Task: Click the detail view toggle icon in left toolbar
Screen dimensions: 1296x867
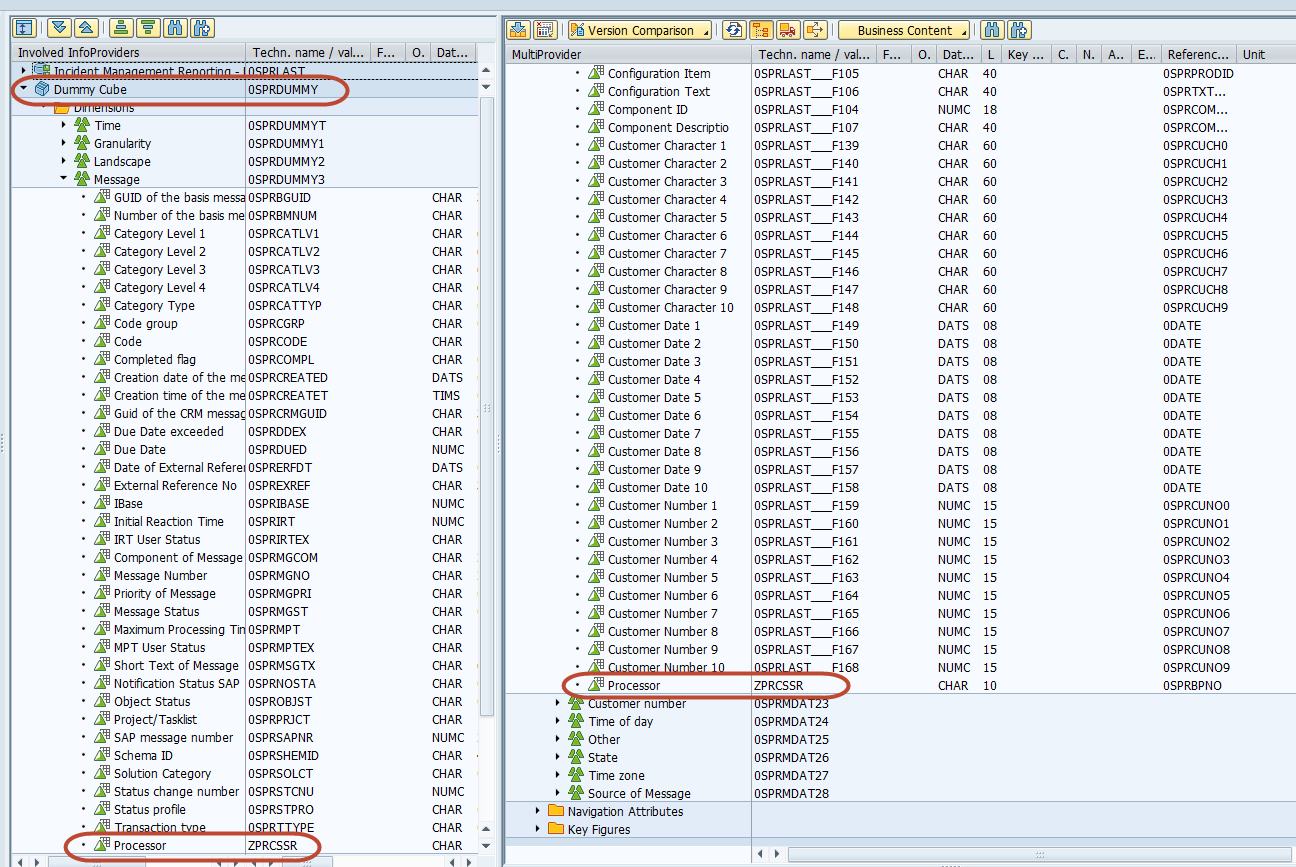Action: pyautogui.click(x=25, y=29)
